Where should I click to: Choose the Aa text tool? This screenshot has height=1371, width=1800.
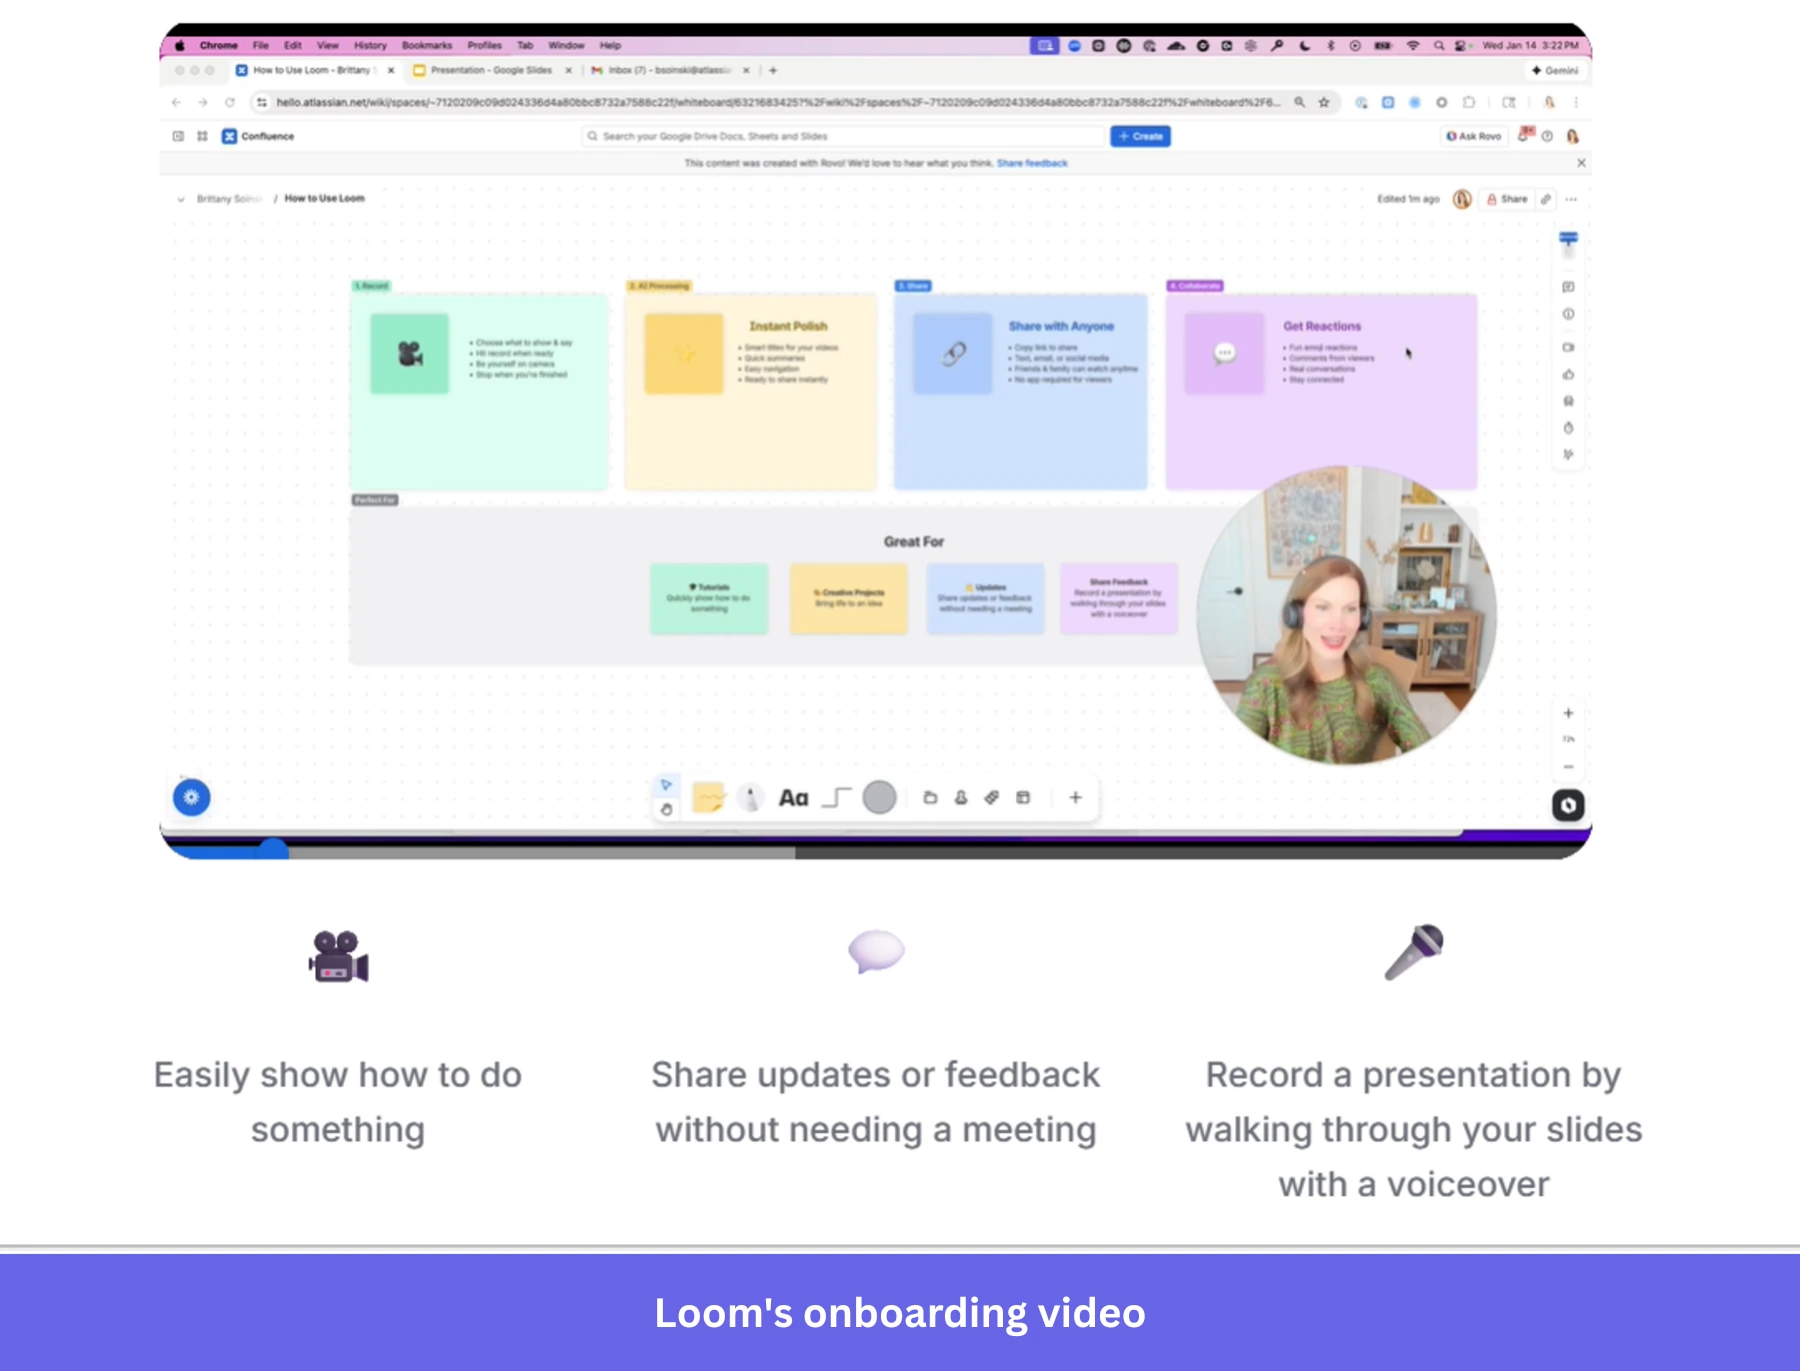[793, 798]
